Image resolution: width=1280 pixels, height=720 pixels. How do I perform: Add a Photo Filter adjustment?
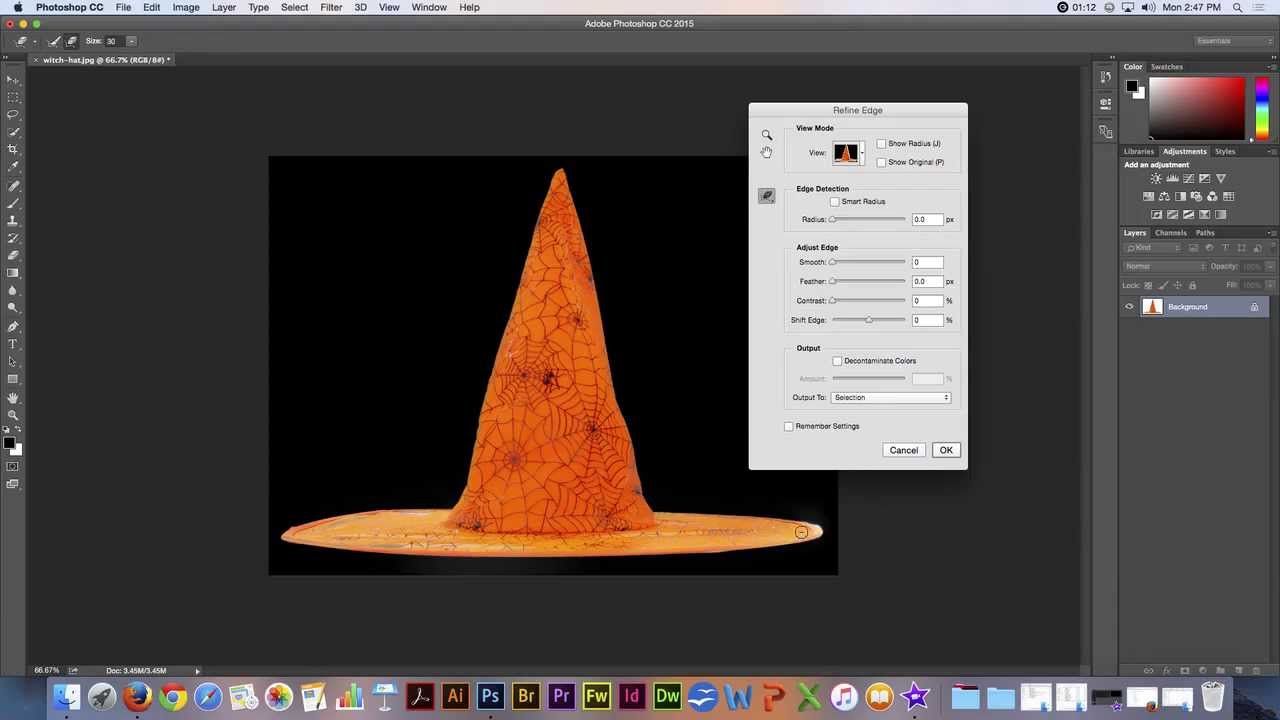tap(1197, 196)
